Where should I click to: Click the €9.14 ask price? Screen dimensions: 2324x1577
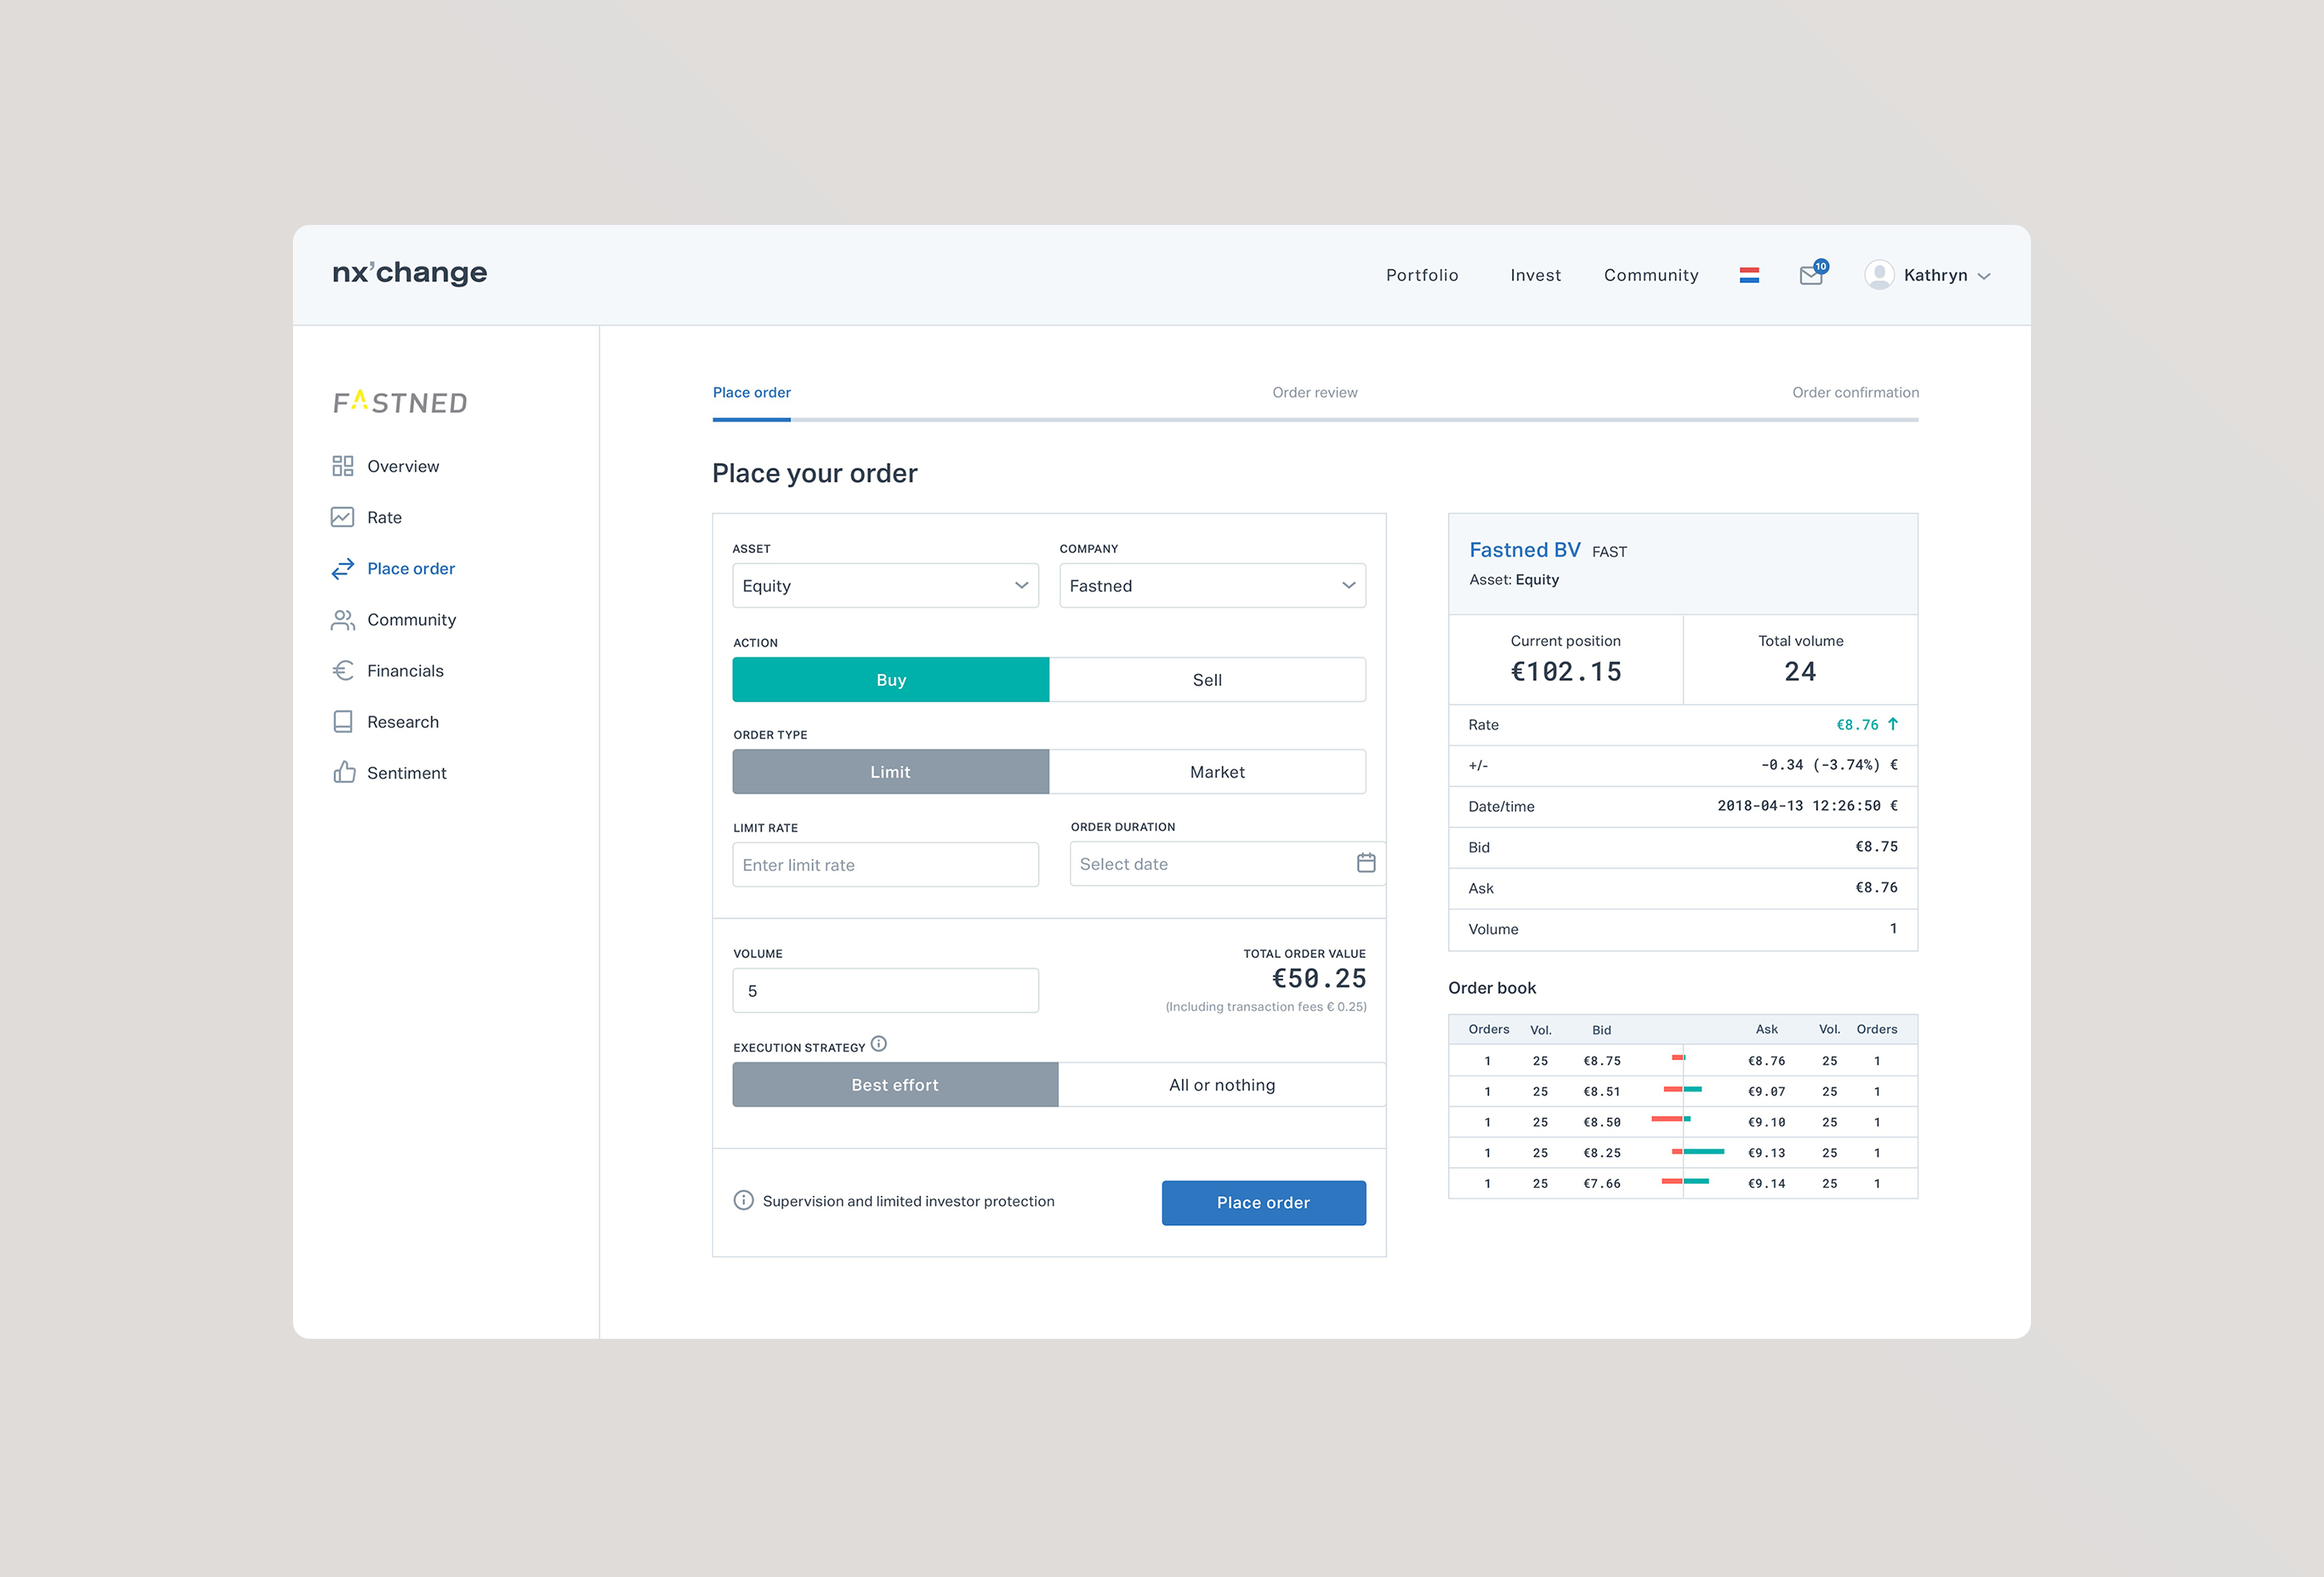point(1767,1184)
